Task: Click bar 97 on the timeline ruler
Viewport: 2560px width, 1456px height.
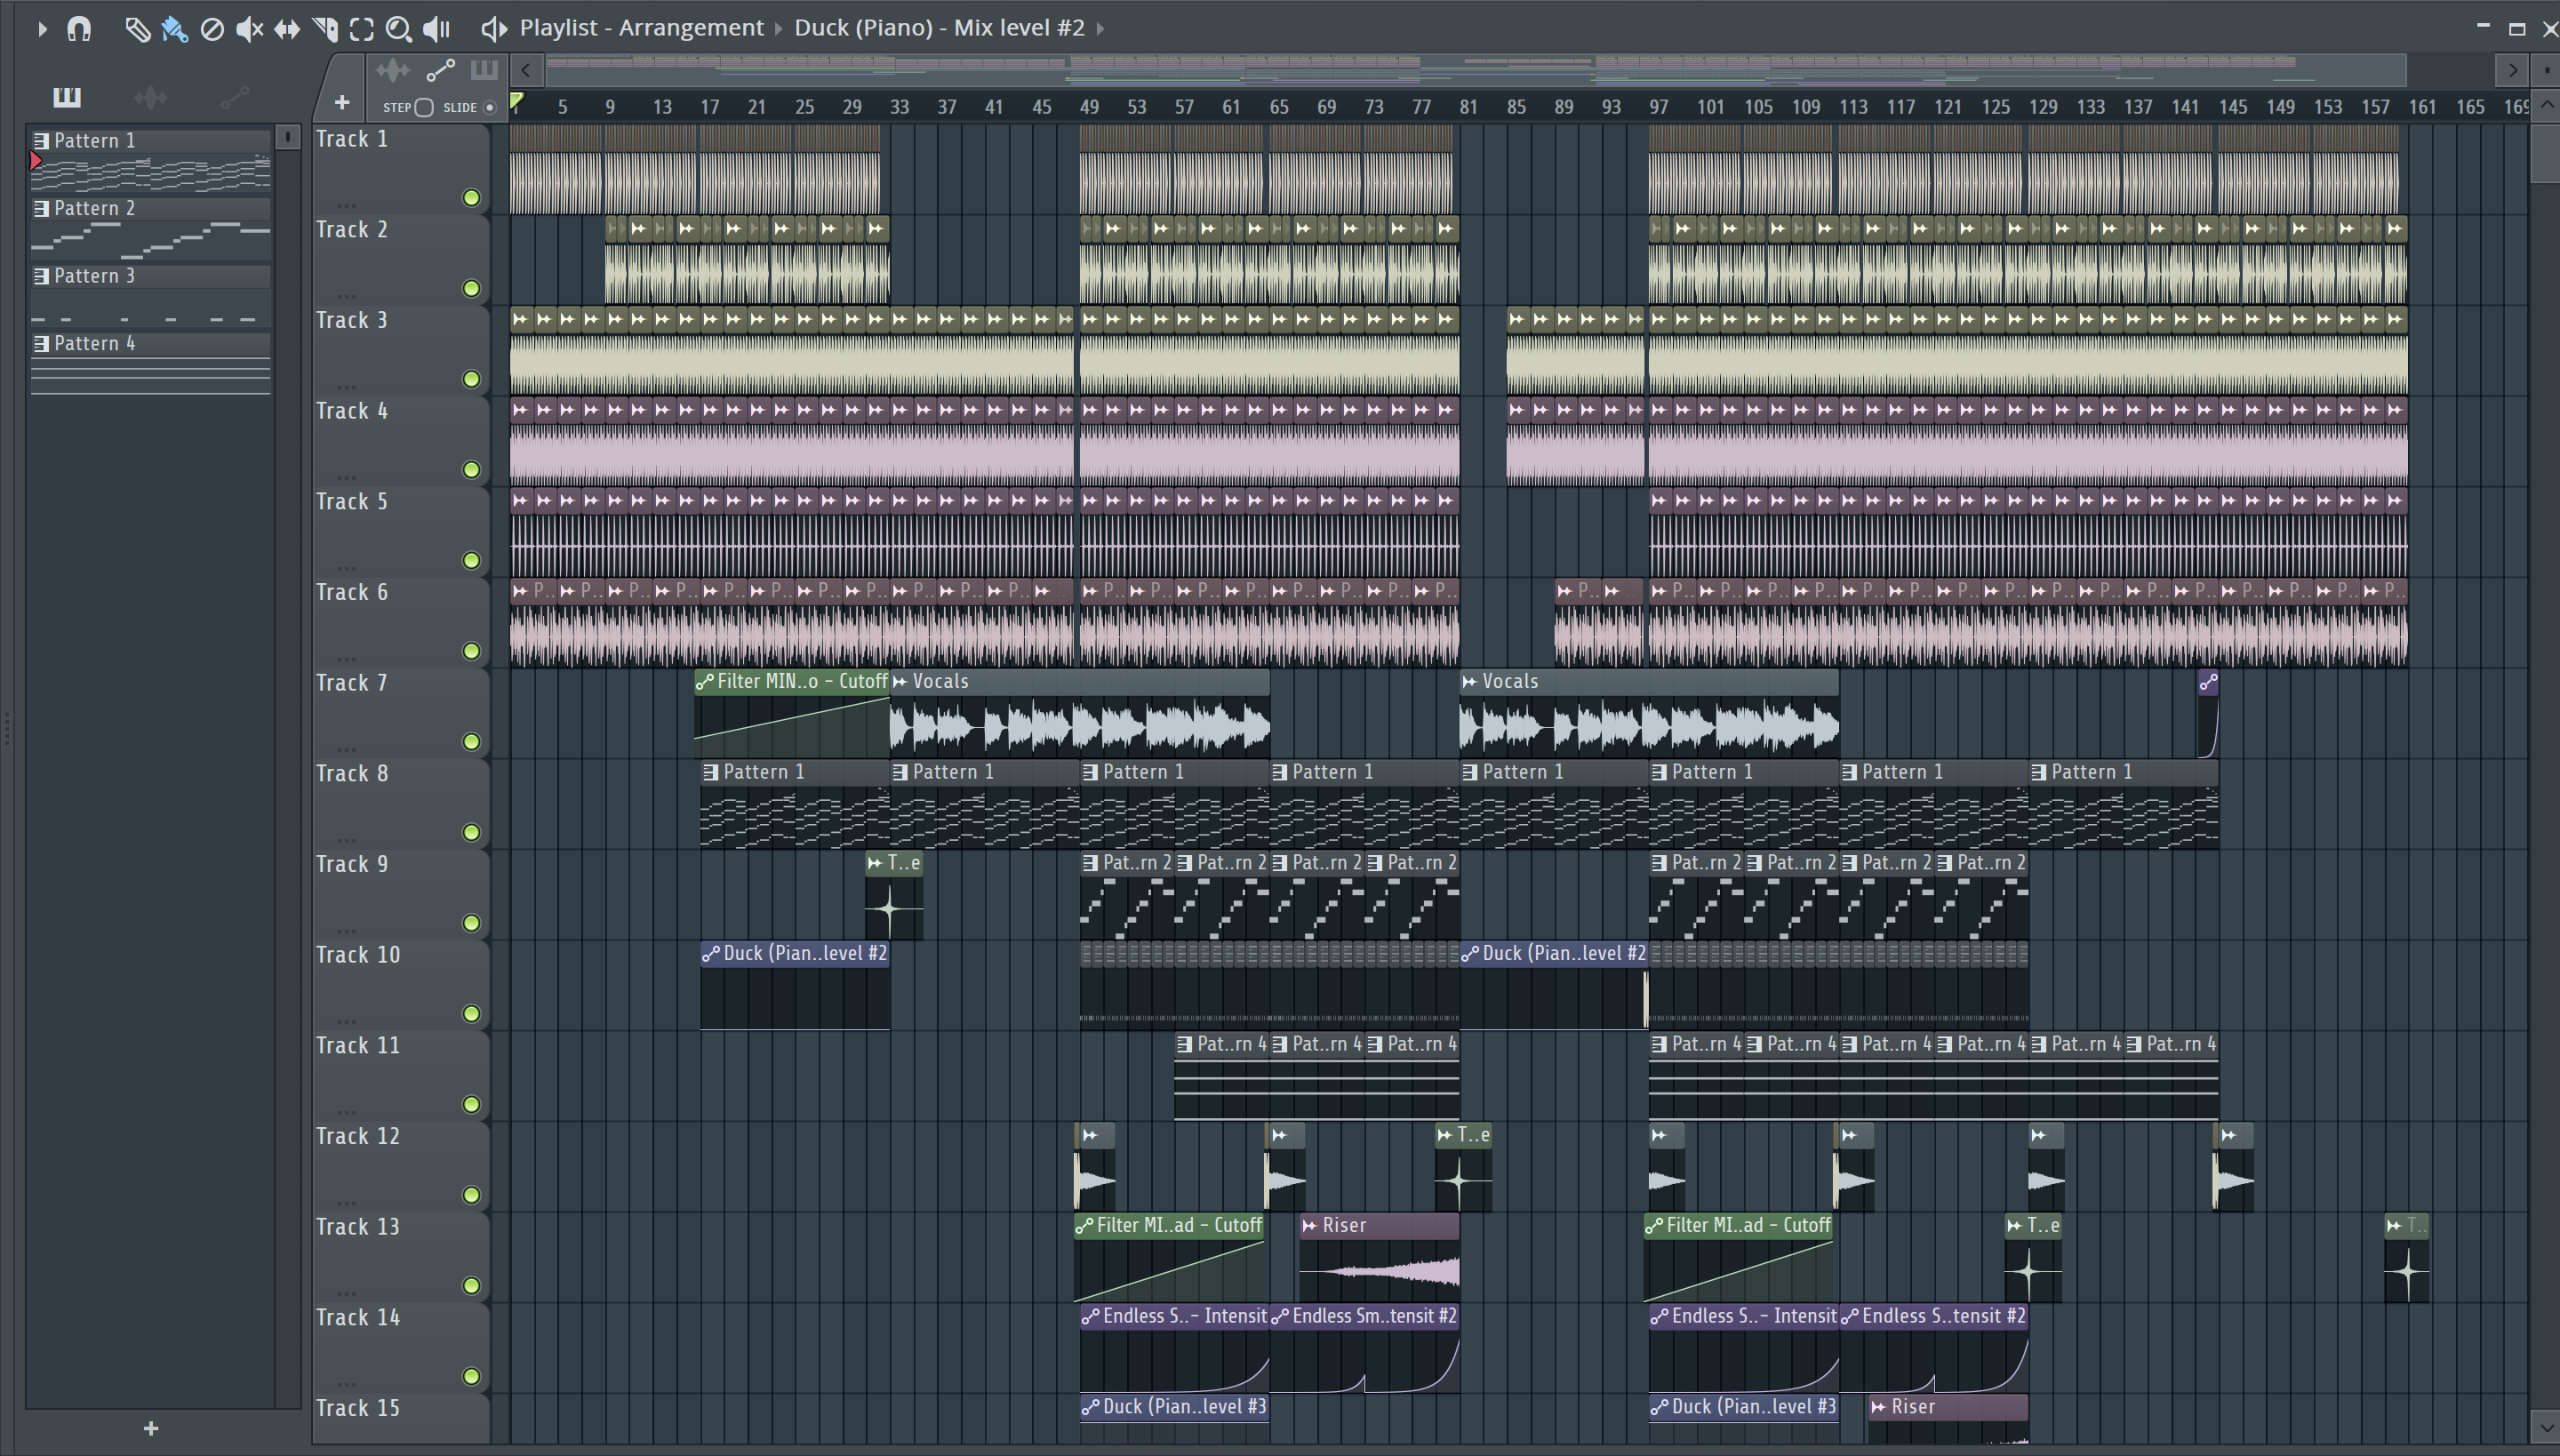Action: (1659, 107)
